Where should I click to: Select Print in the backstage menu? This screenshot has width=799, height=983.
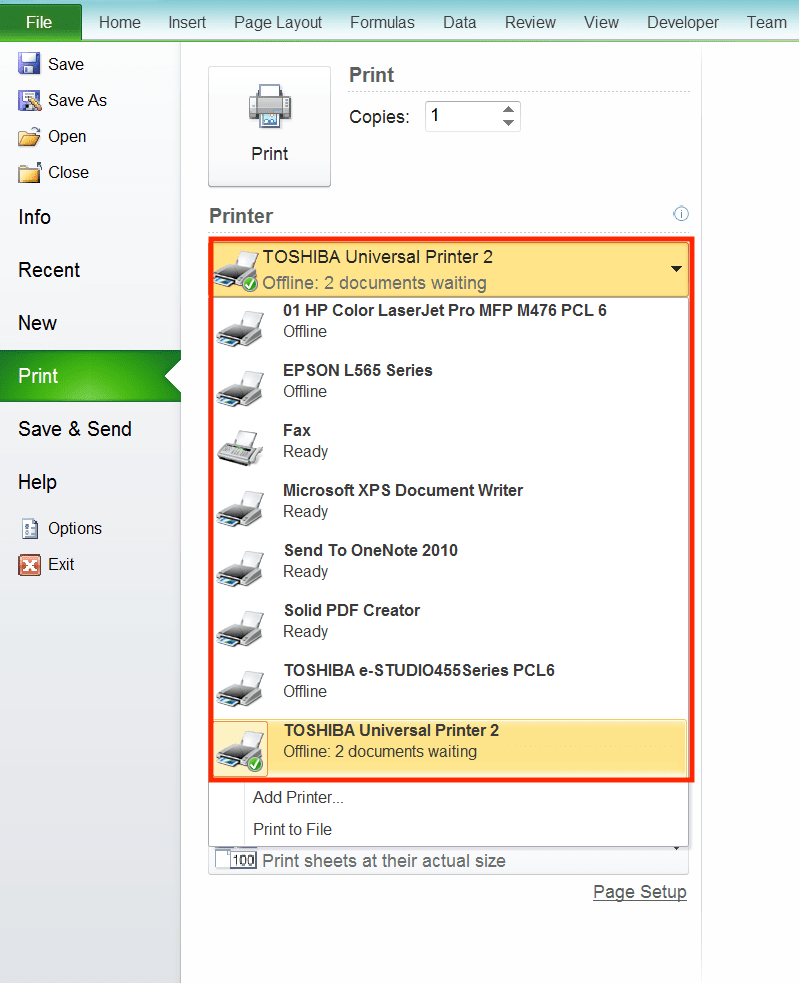(x=90, y=376)
